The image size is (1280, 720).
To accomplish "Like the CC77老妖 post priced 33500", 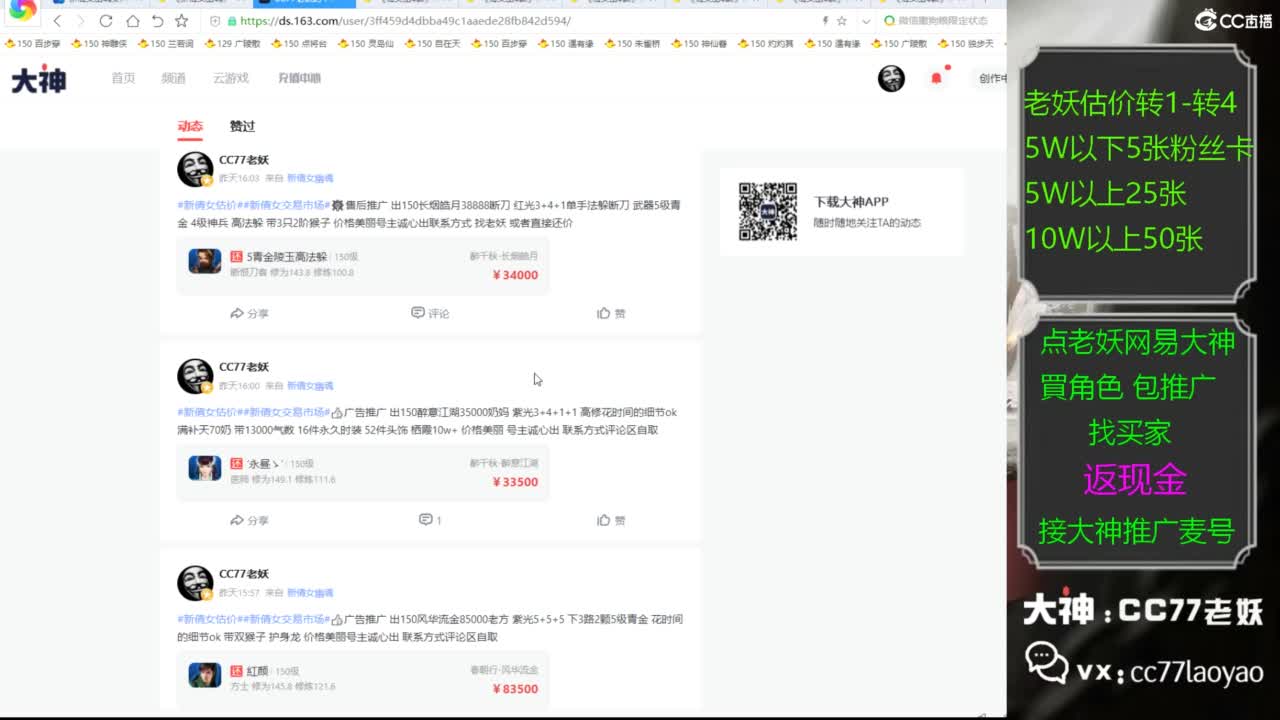I will point(610,520).
